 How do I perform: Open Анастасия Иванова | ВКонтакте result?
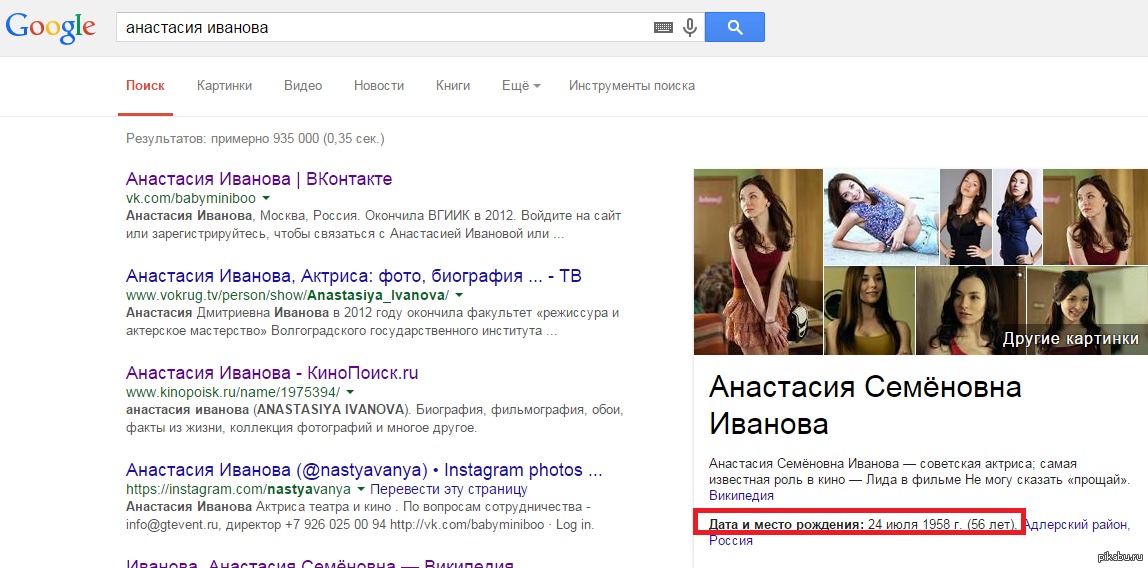click(x=259, y=179)
